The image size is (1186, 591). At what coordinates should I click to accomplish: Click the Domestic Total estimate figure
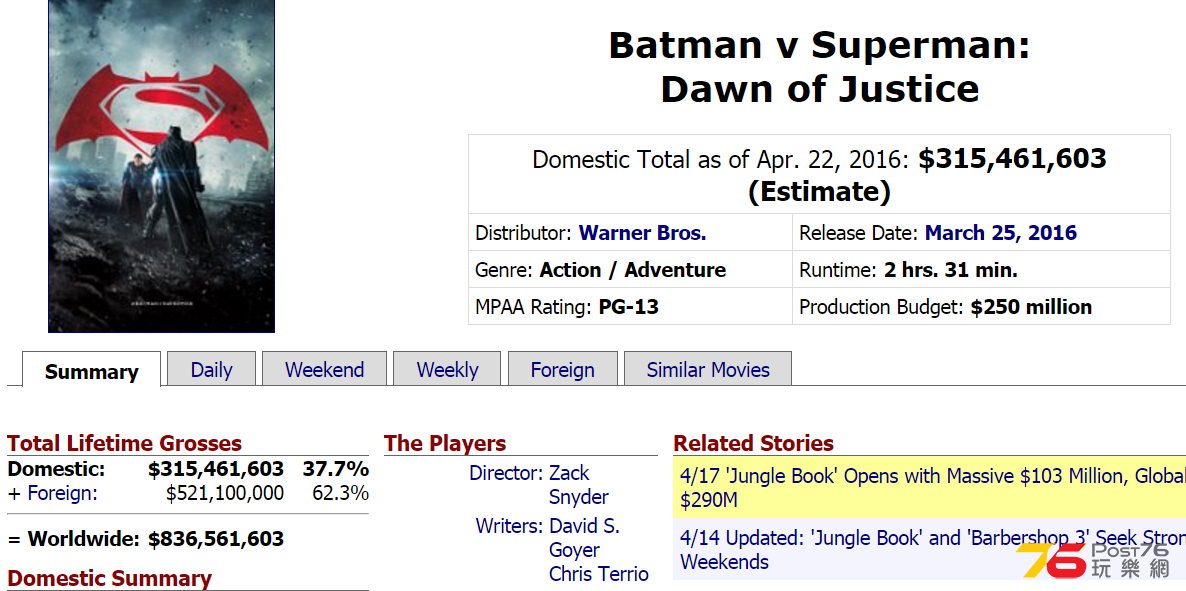1013,158
